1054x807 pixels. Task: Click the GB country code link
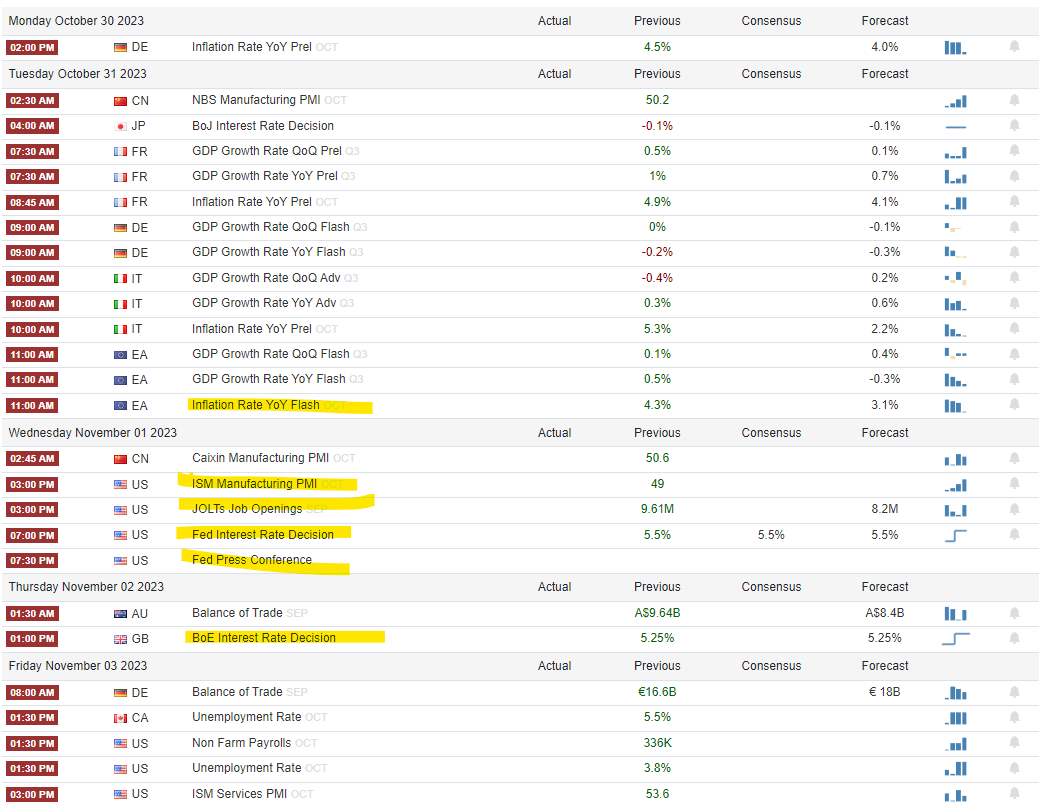point(140,639)
